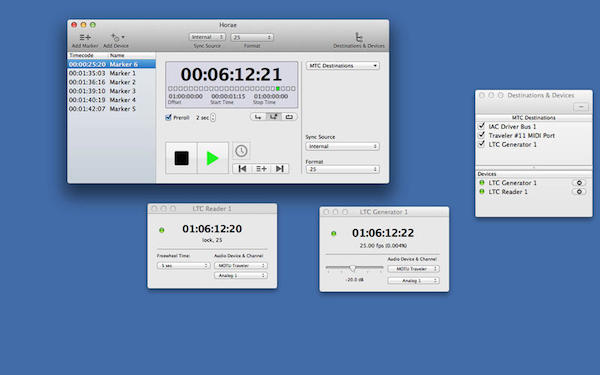Open the Freewheel Time dropdown in LTC Reader 1
Screen dimensions: 600x375
183,266
